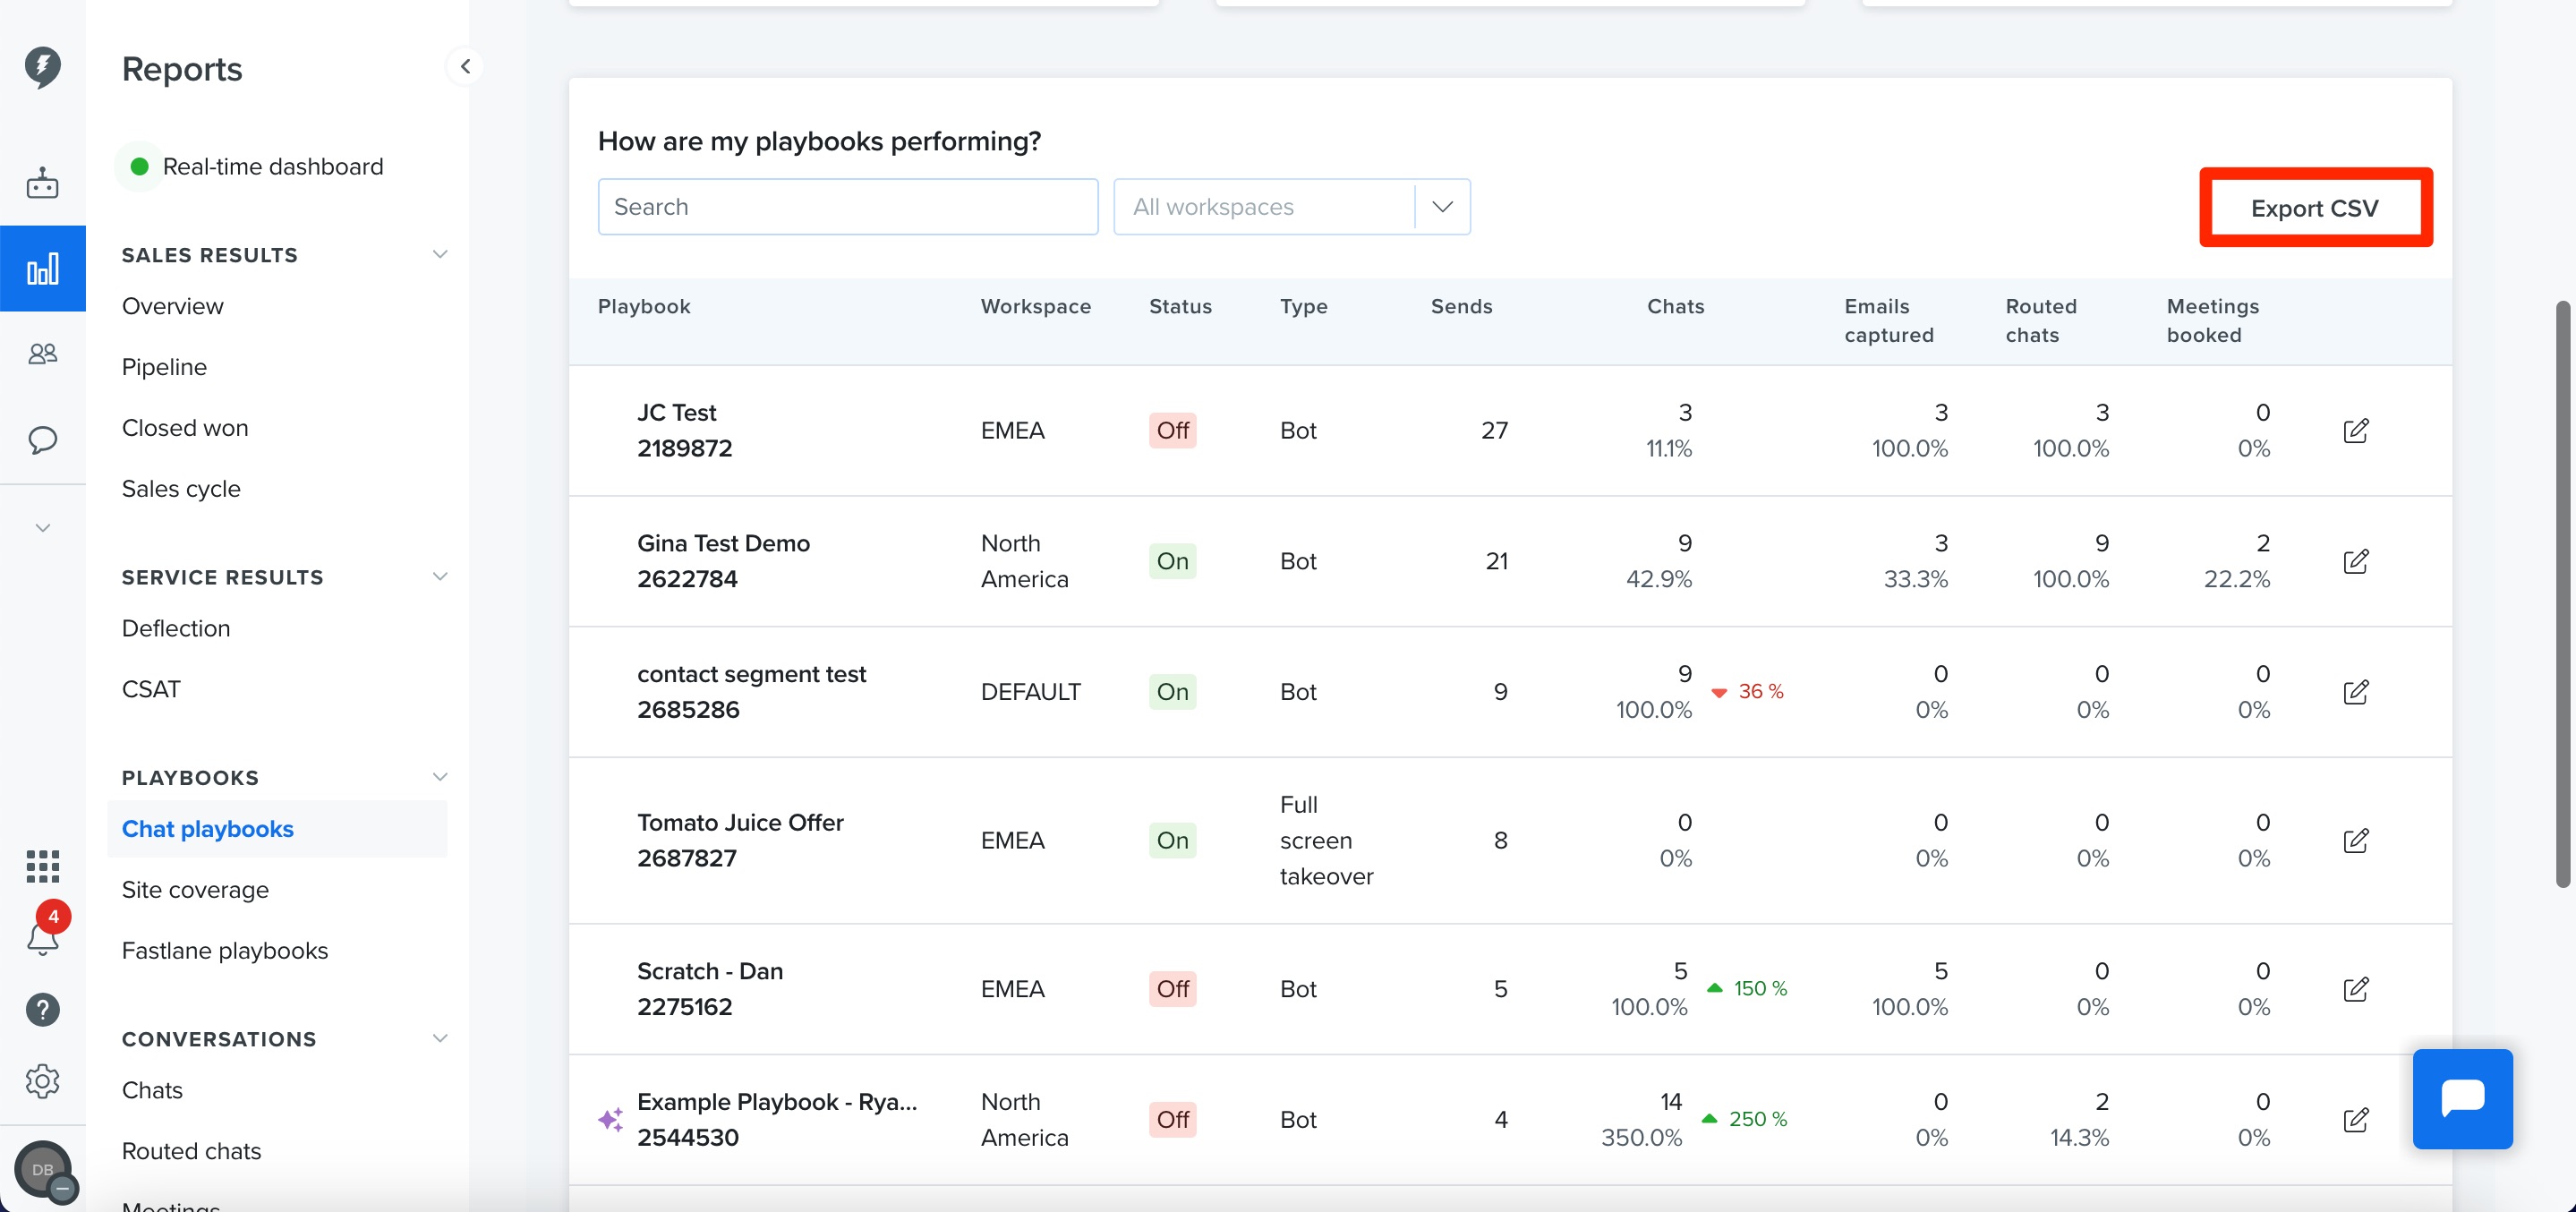This screenshot has width=2576, height=1212.
Task: Go to Overview report
Action: click(x=173, y=307)
